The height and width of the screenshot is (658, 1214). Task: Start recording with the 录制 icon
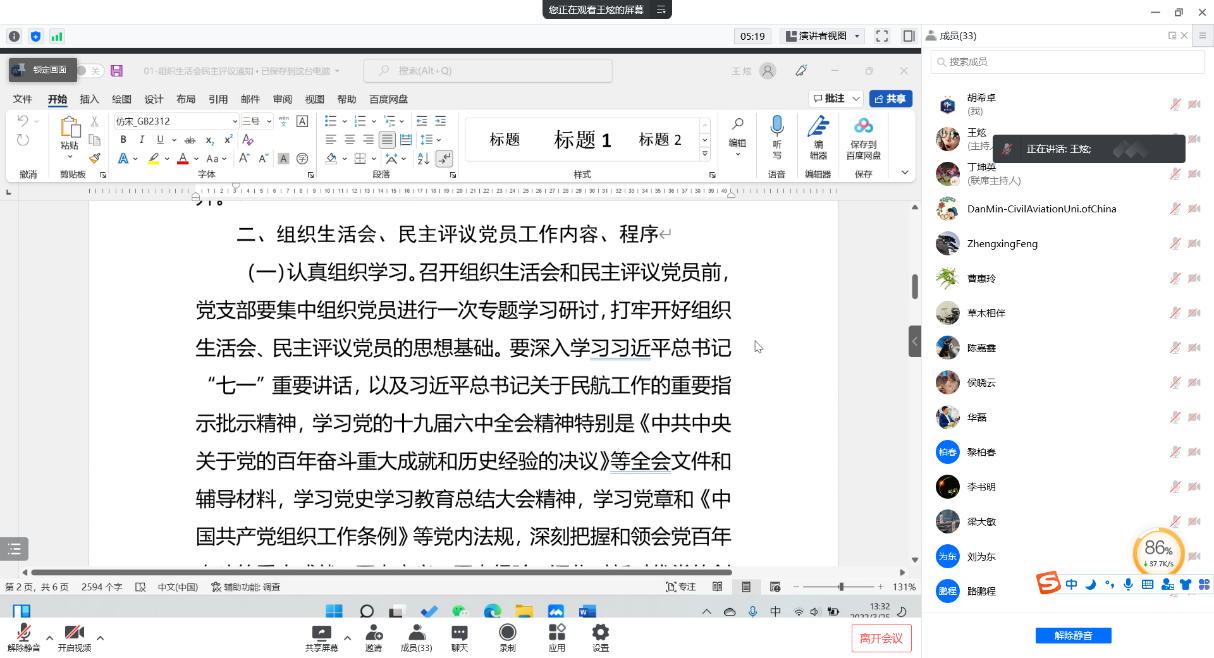pos(507,633)
